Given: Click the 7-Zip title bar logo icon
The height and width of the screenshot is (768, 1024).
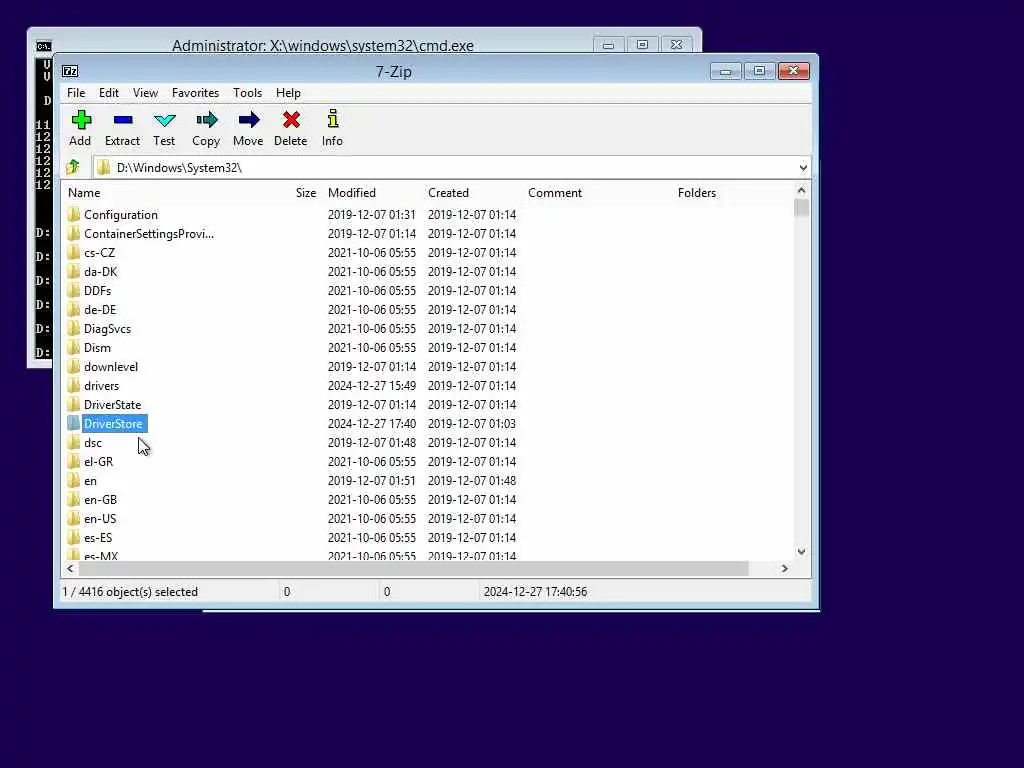Looking at the screenshot, I should click(70, 71).
